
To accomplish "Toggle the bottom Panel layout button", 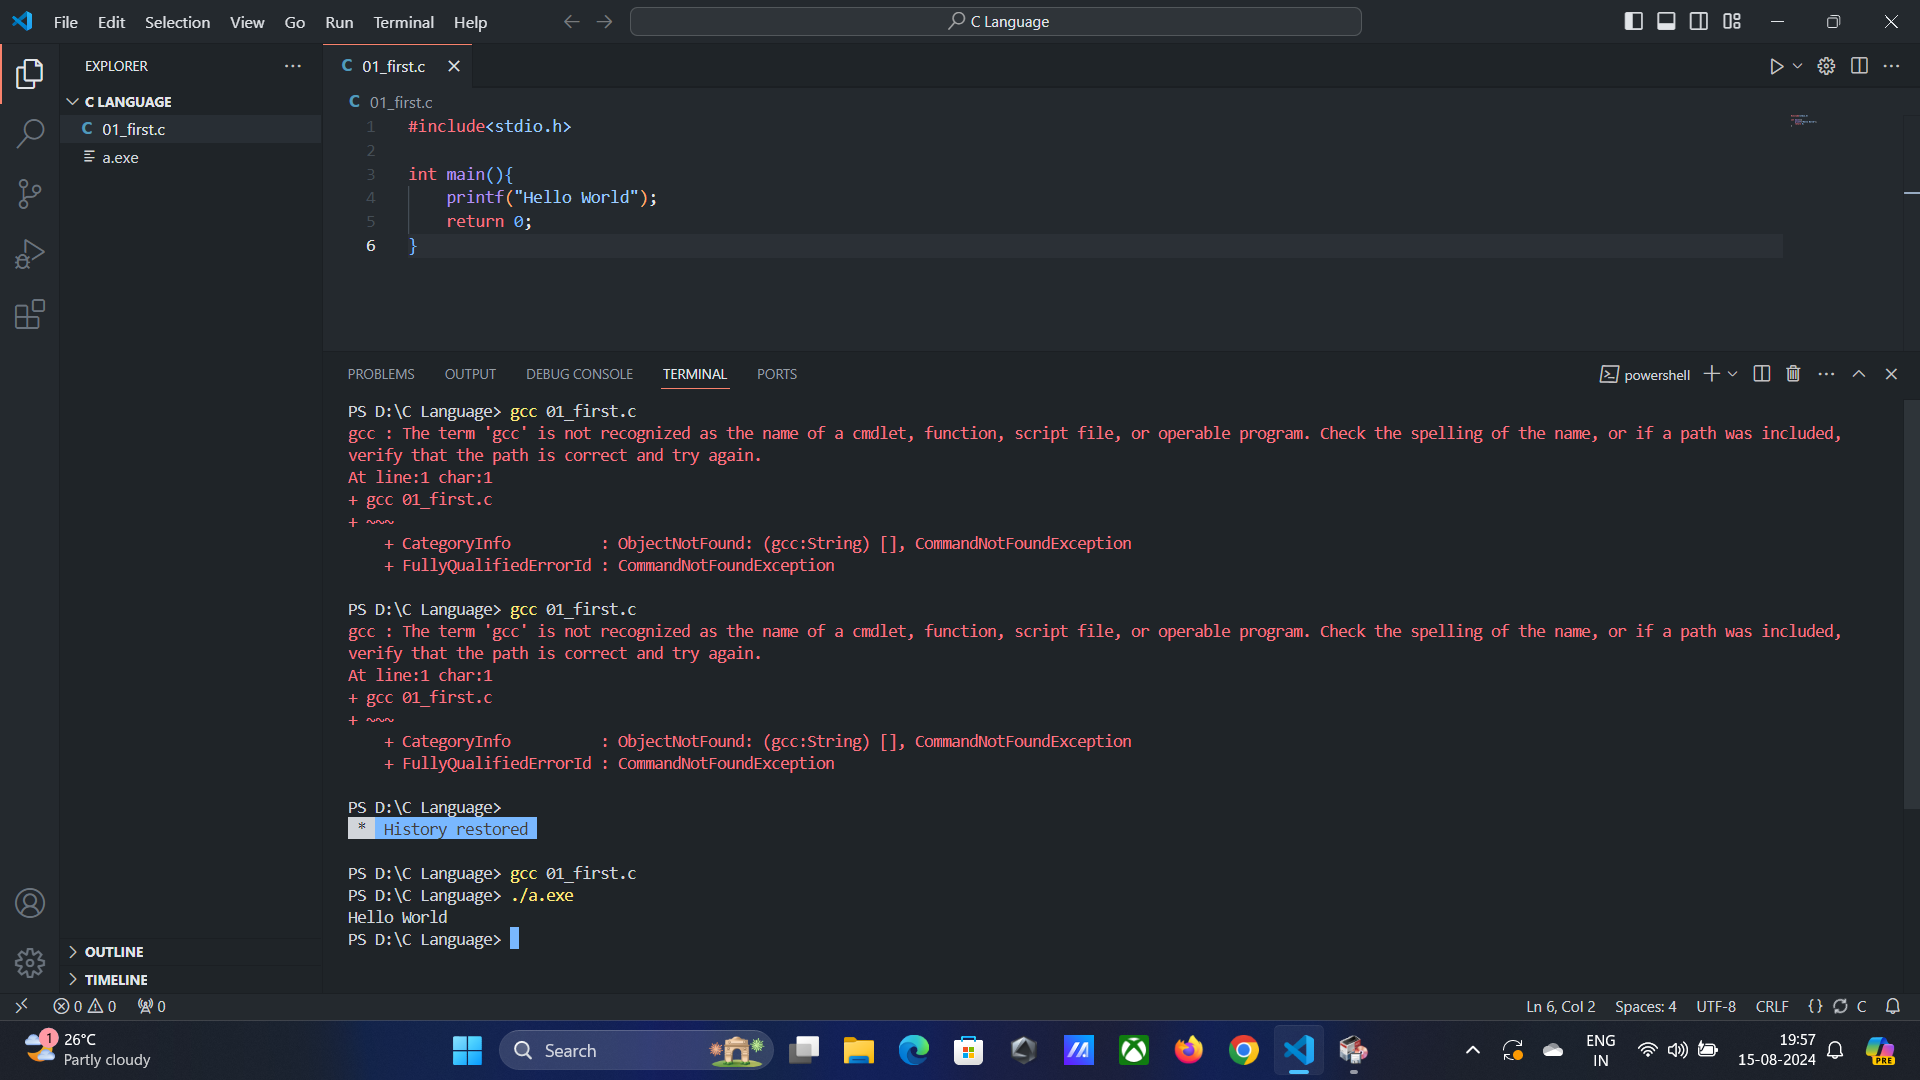I will (x=1666, y=21).
